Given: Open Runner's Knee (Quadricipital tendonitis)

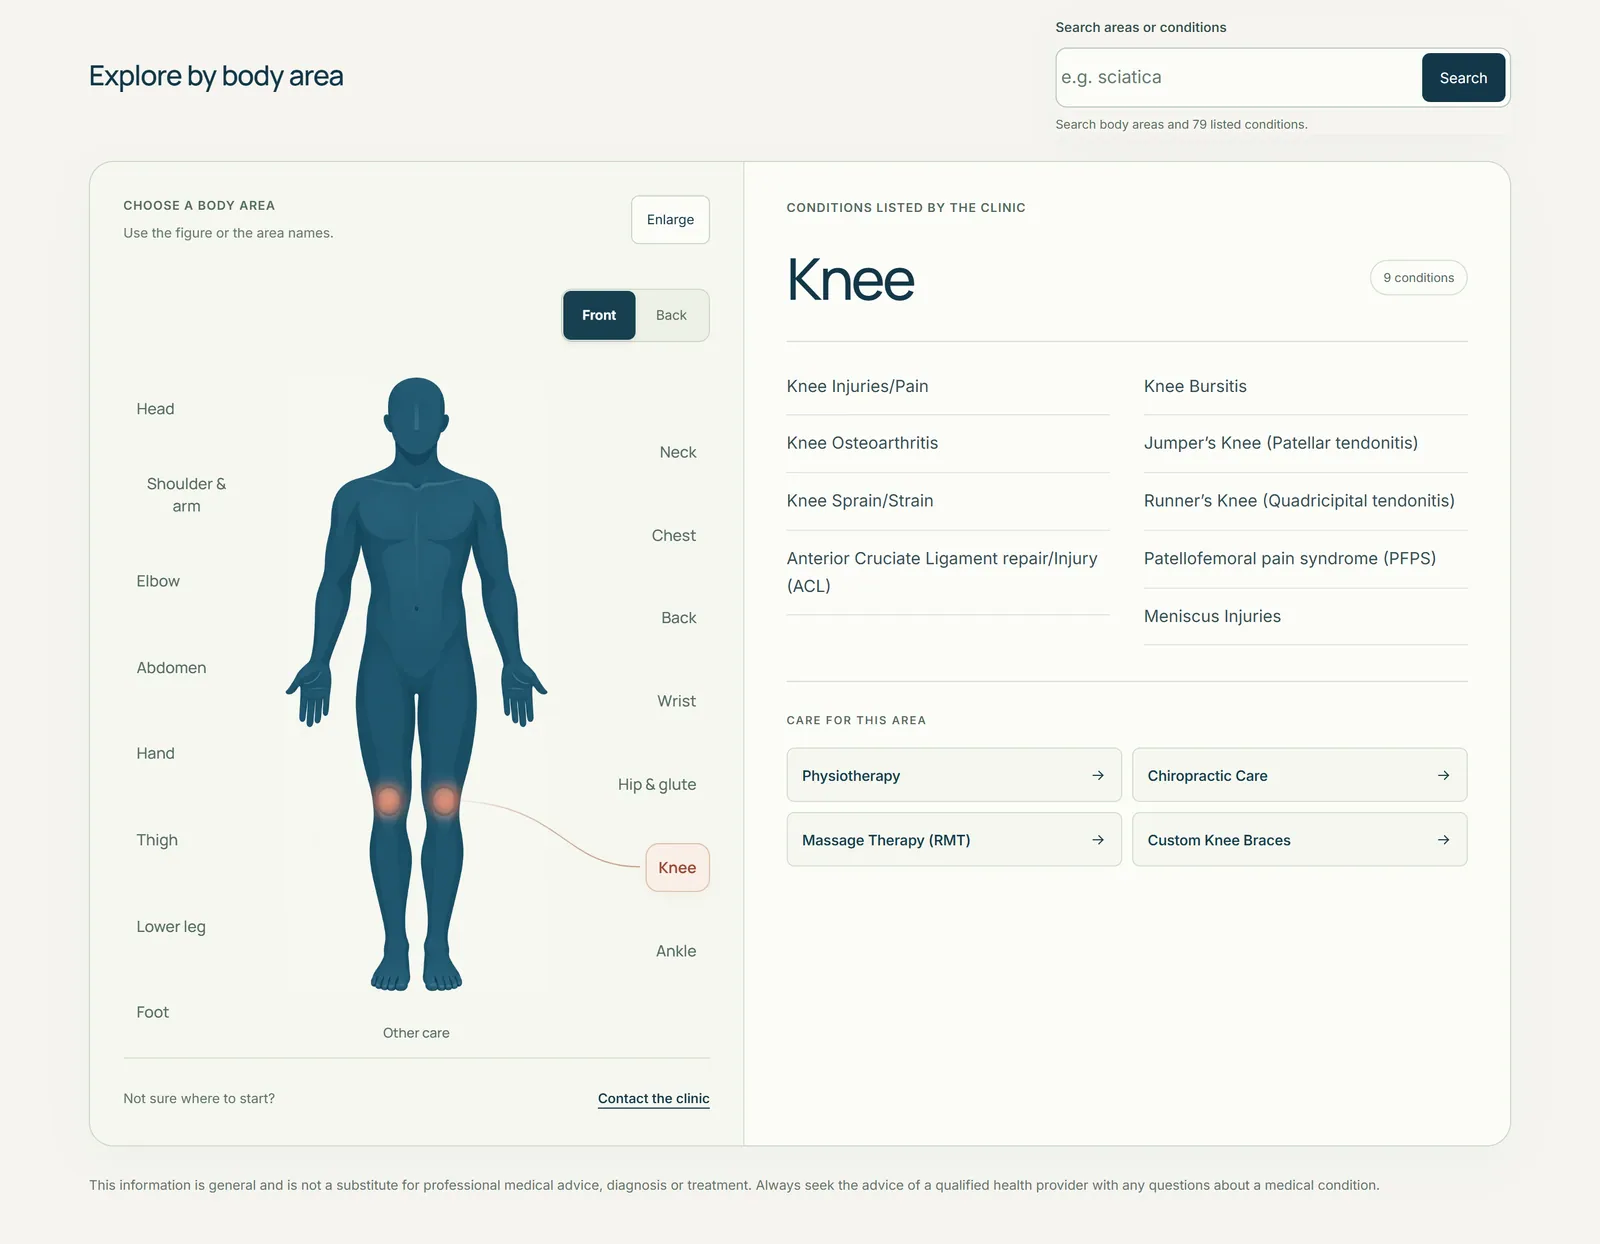Looking at the screenshot, I should coord(1299,501).
